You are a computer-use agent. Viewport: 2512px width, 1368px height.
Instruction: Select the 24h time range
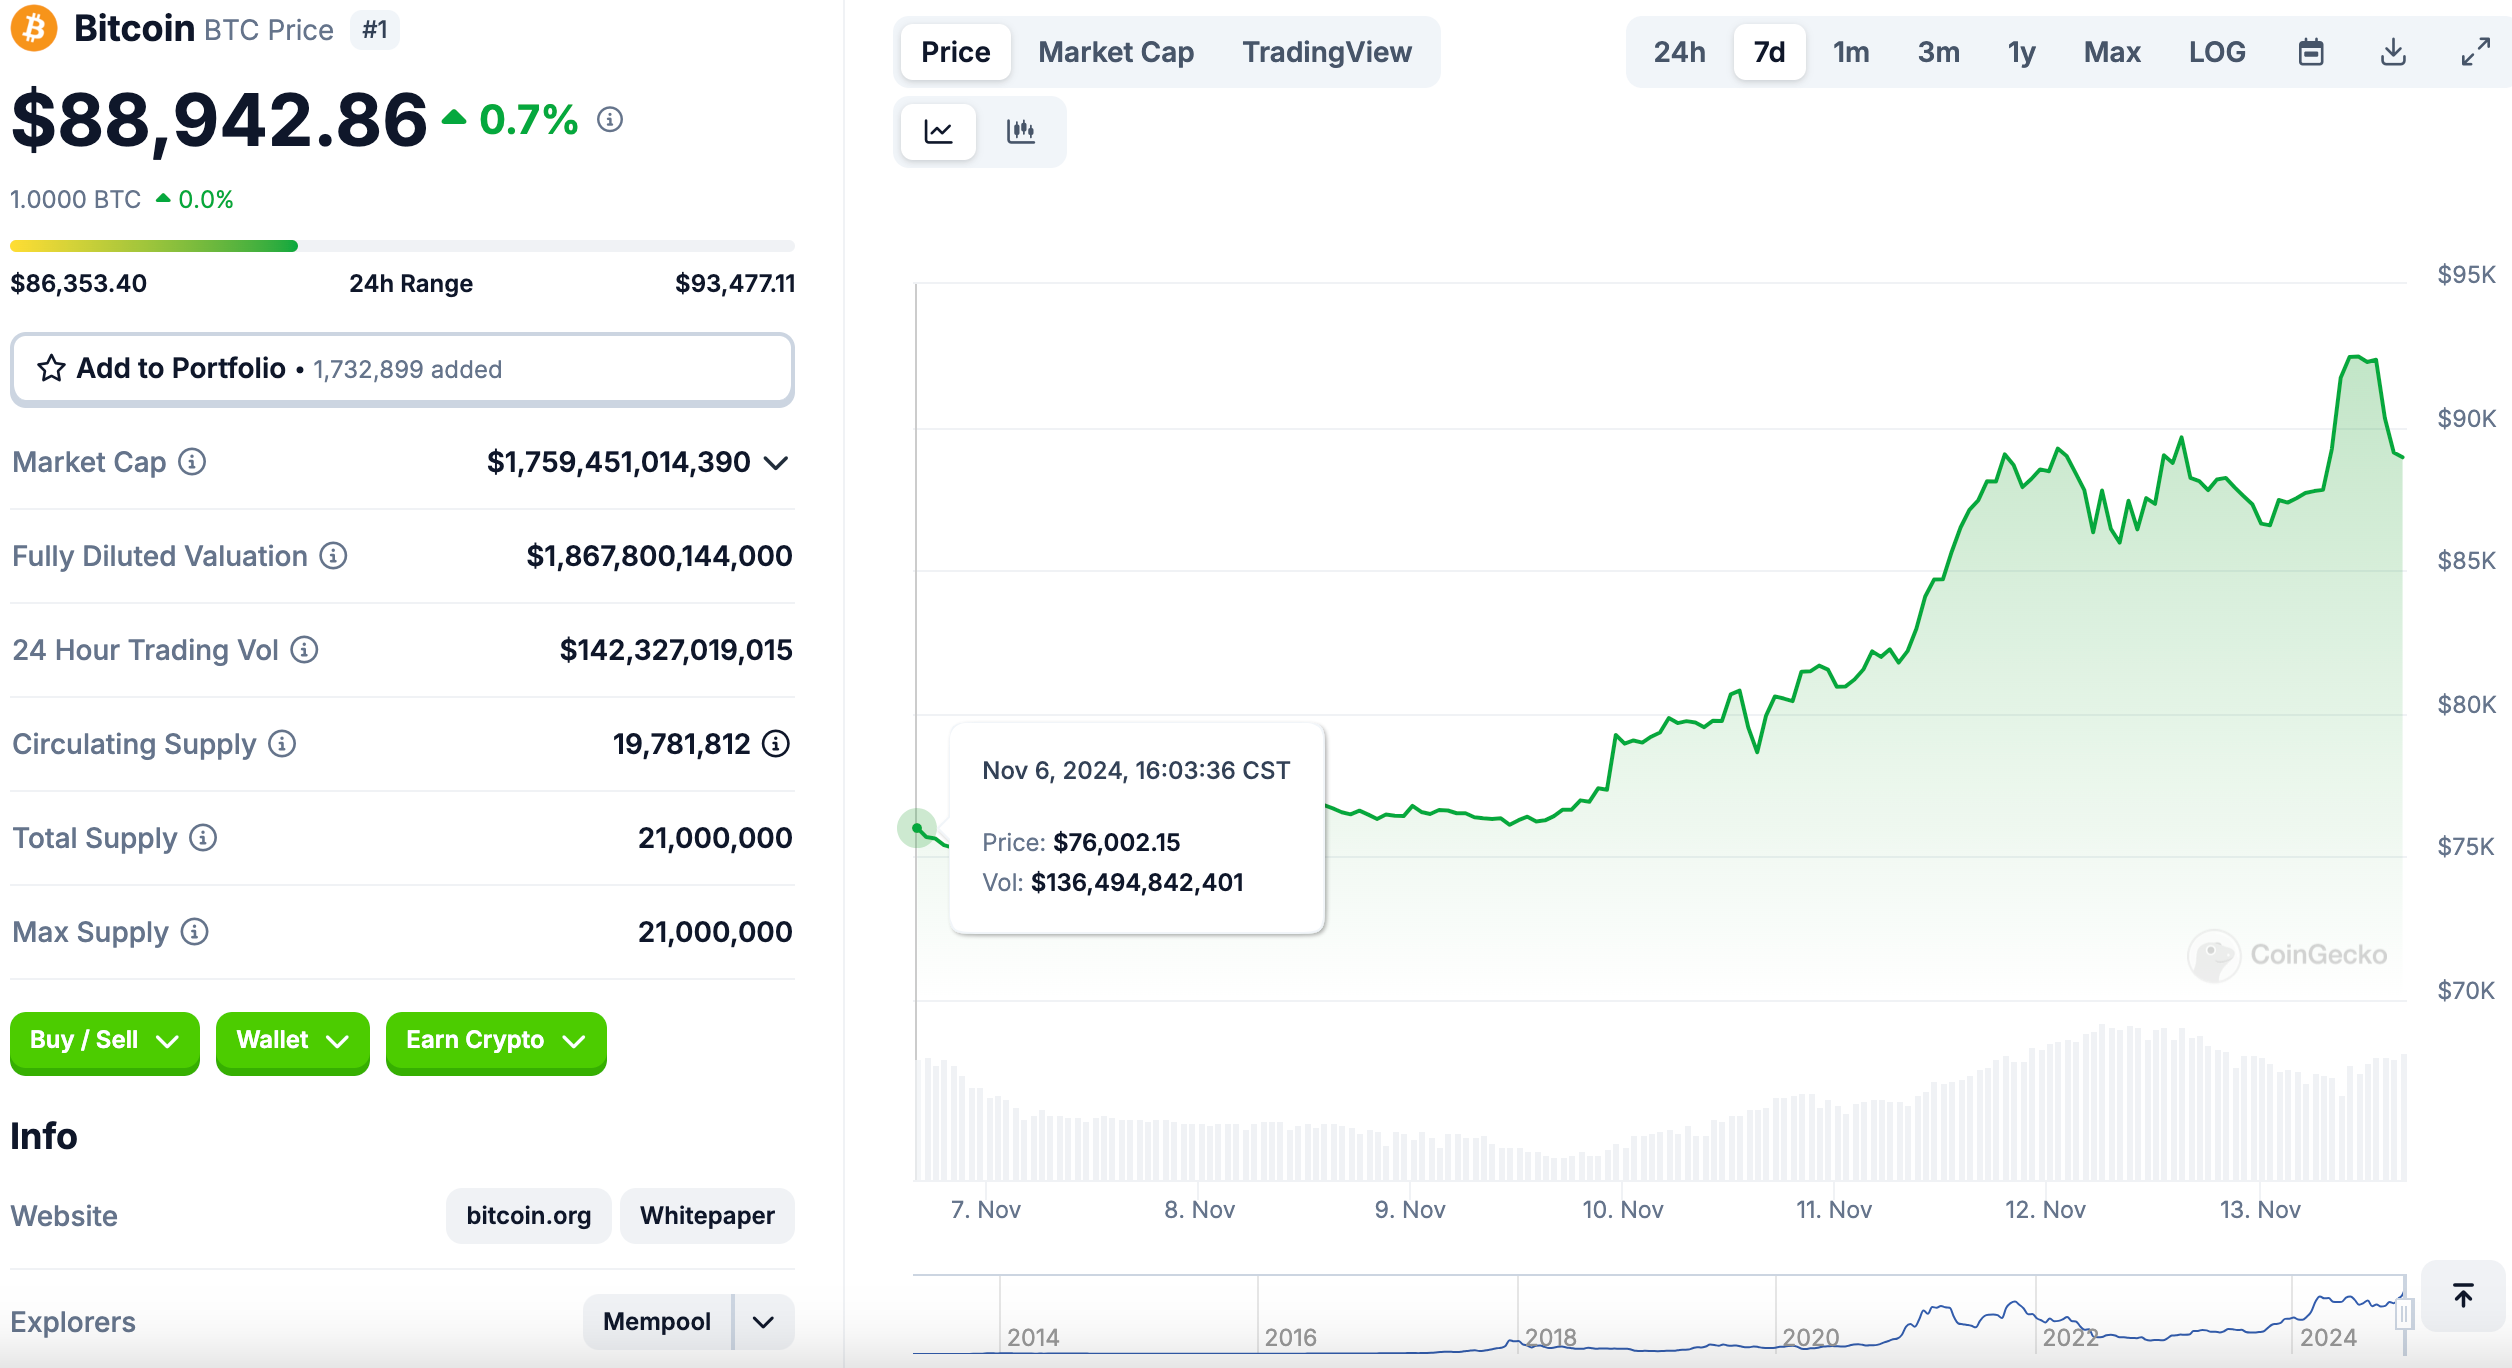click(x=1679, y=52)
